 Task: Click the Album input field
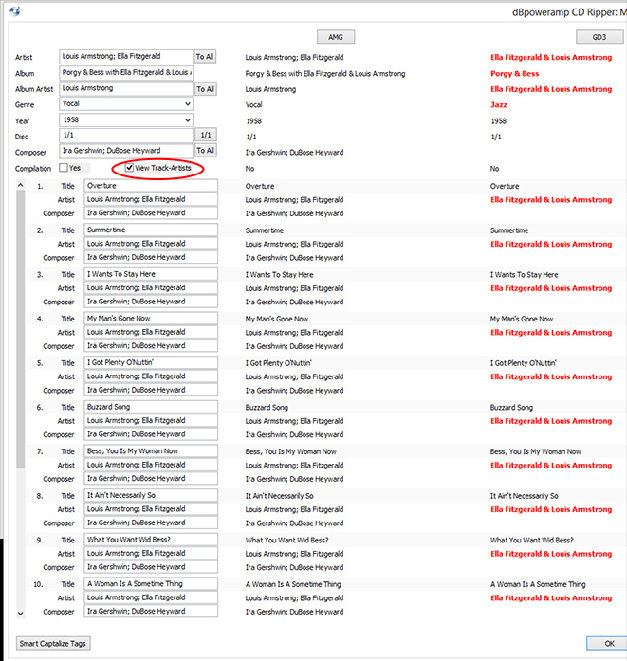126,73
